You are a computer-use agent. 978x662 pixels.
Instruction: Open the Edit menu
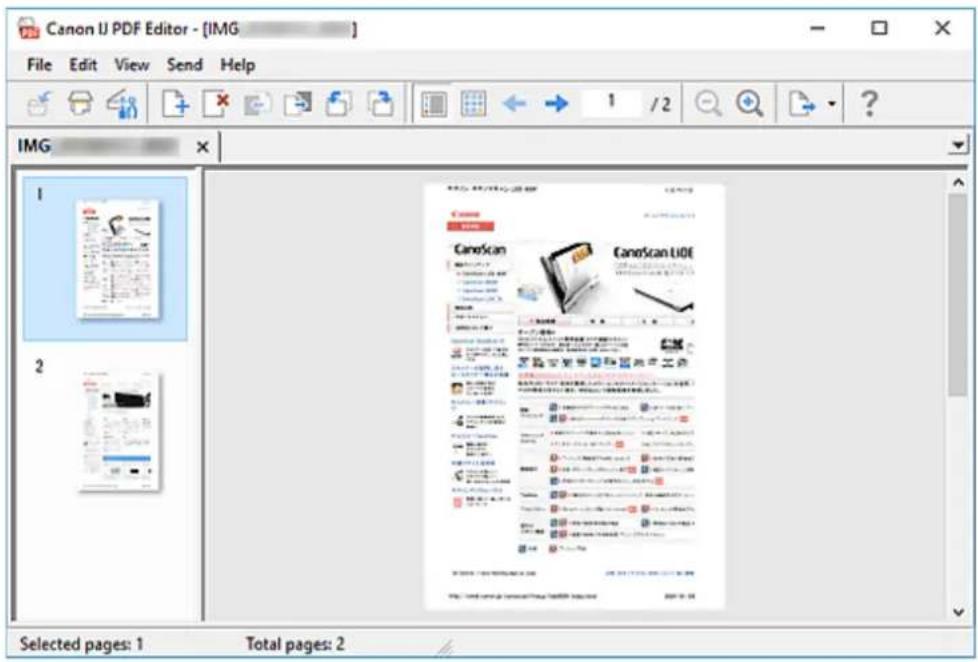pyautogui.click(x=83, y=65)
